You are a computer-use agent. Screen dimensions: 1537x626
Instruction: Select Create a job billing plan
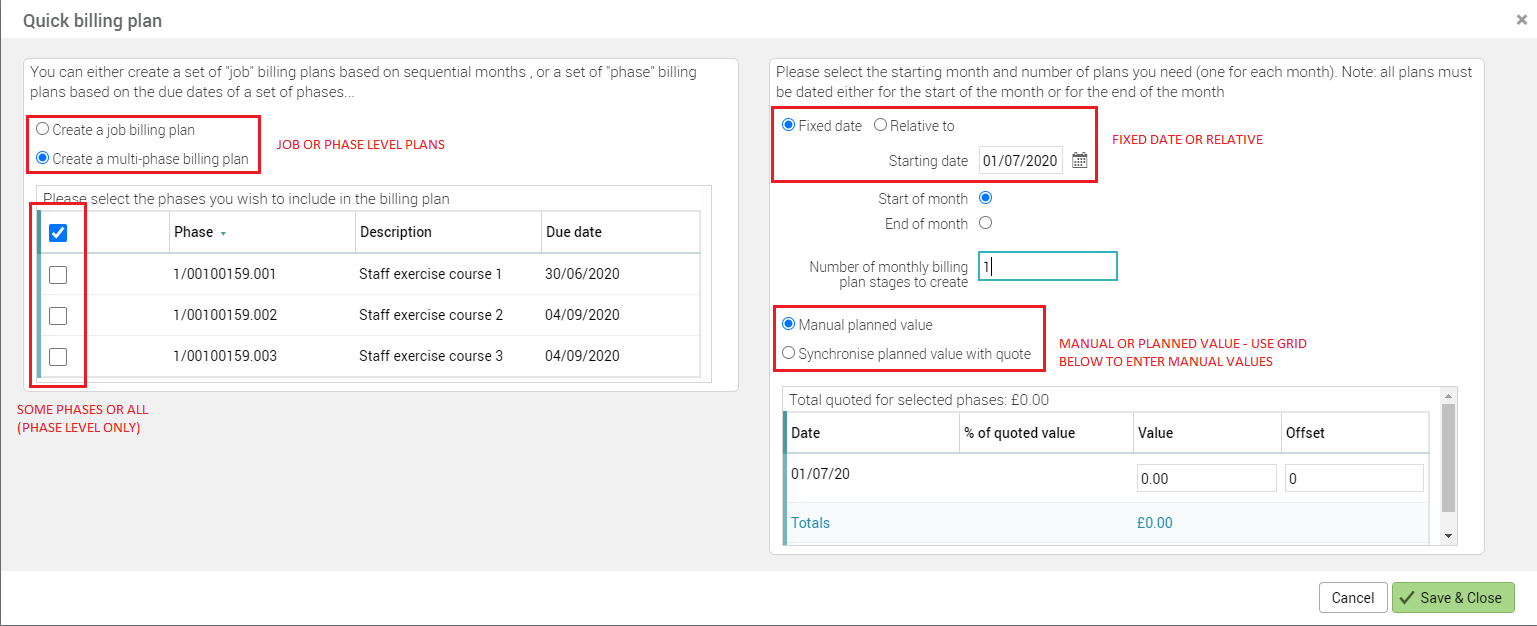[42, 130]
